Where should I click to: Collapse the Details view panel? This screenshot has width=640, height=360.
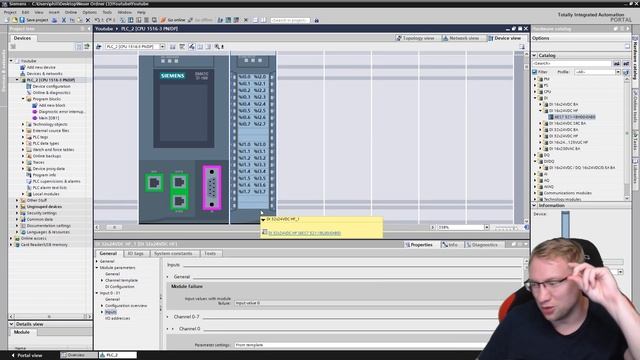coord(11,324)
